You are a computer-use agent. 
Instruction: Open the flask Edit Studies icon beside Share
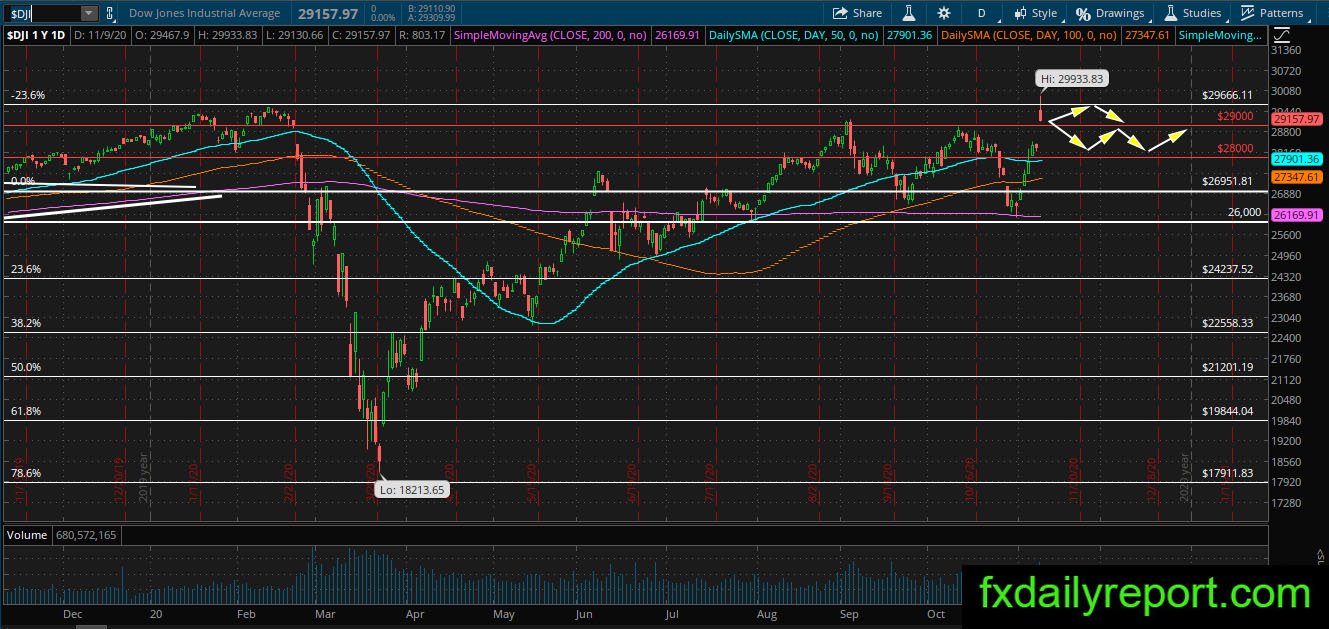tap(910, 13)
